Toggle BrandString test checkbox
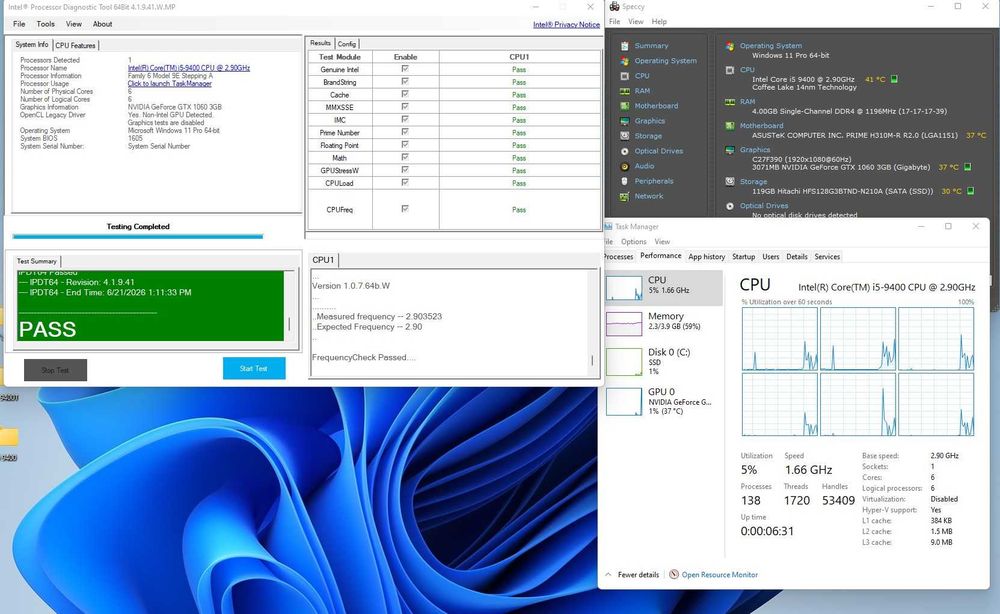1000x614 pixels. (405, 82)
